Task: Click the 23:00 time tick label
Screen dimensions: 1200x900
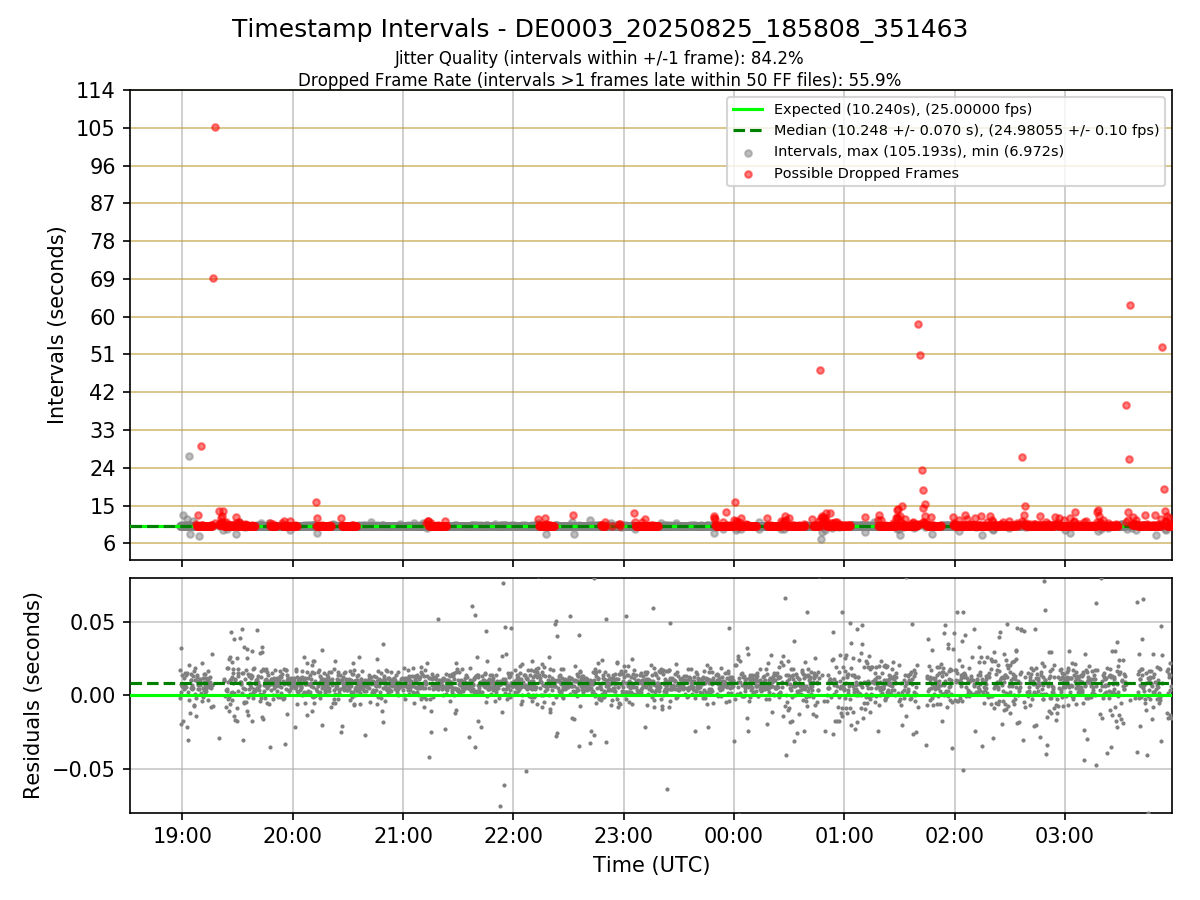Action: (x=623, y=834)
